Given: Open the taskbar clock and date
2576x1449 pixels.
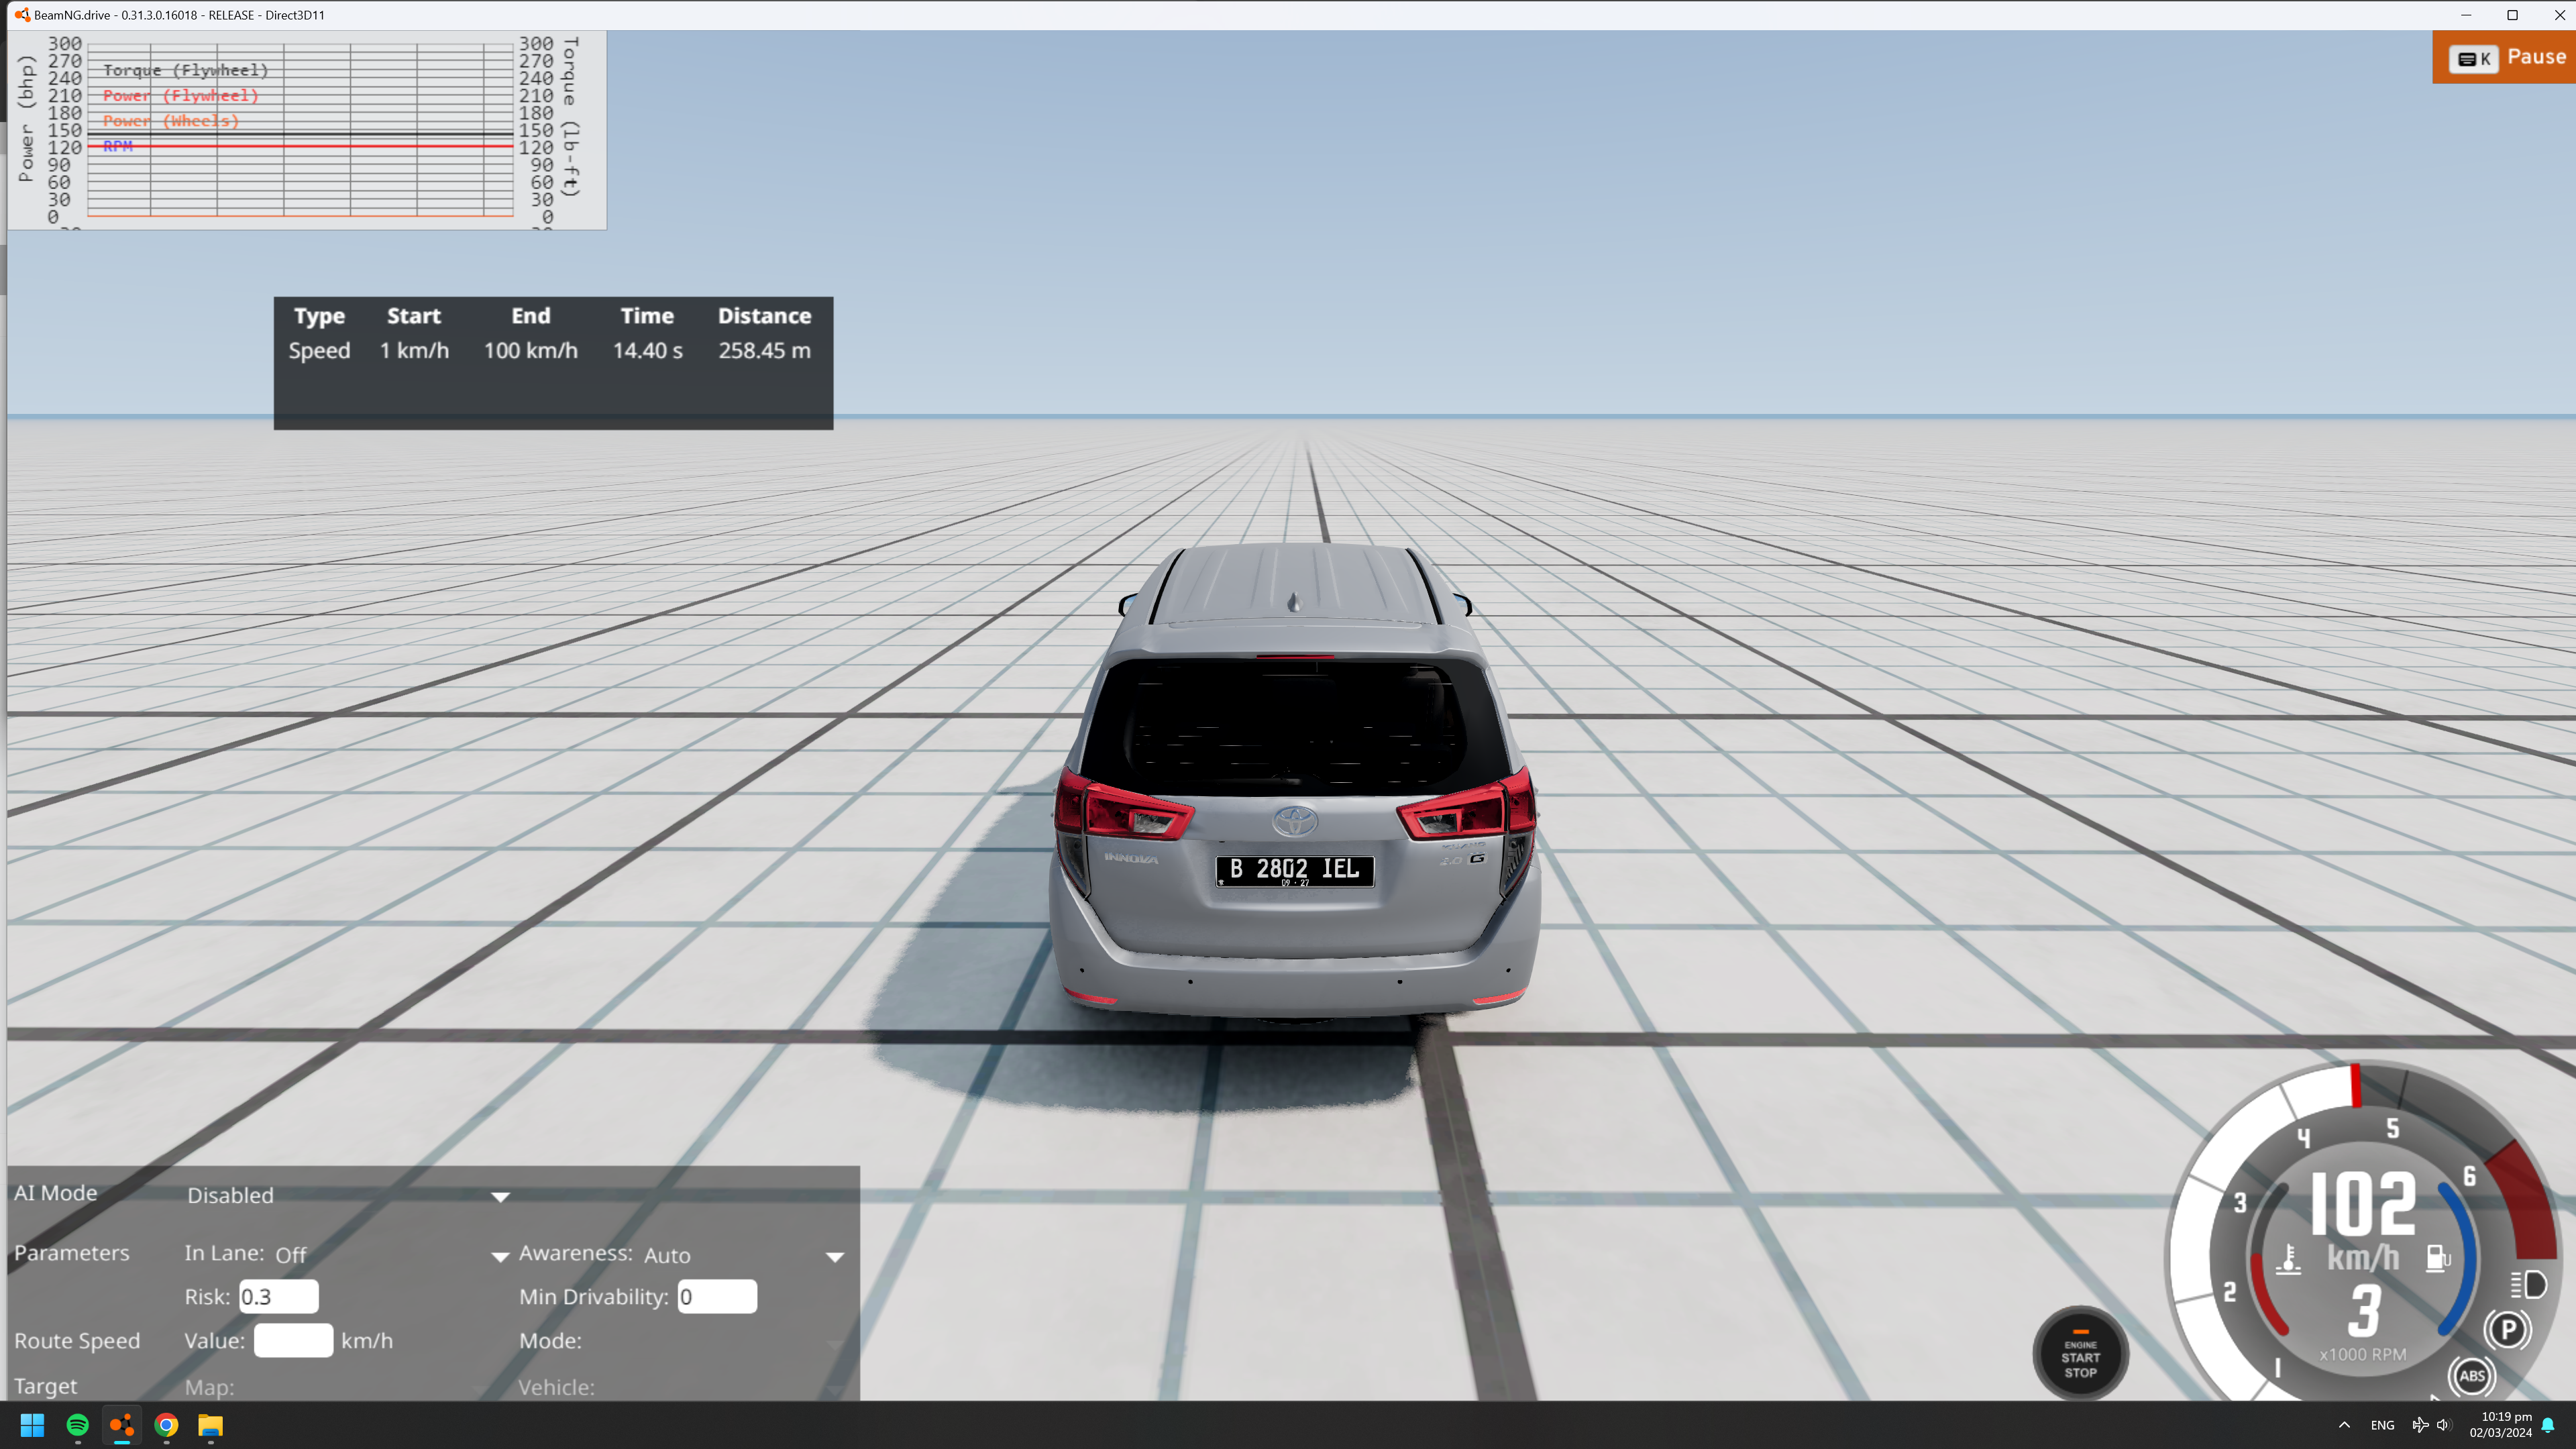Looking at the screenshot, I should pos(2501,1425).
